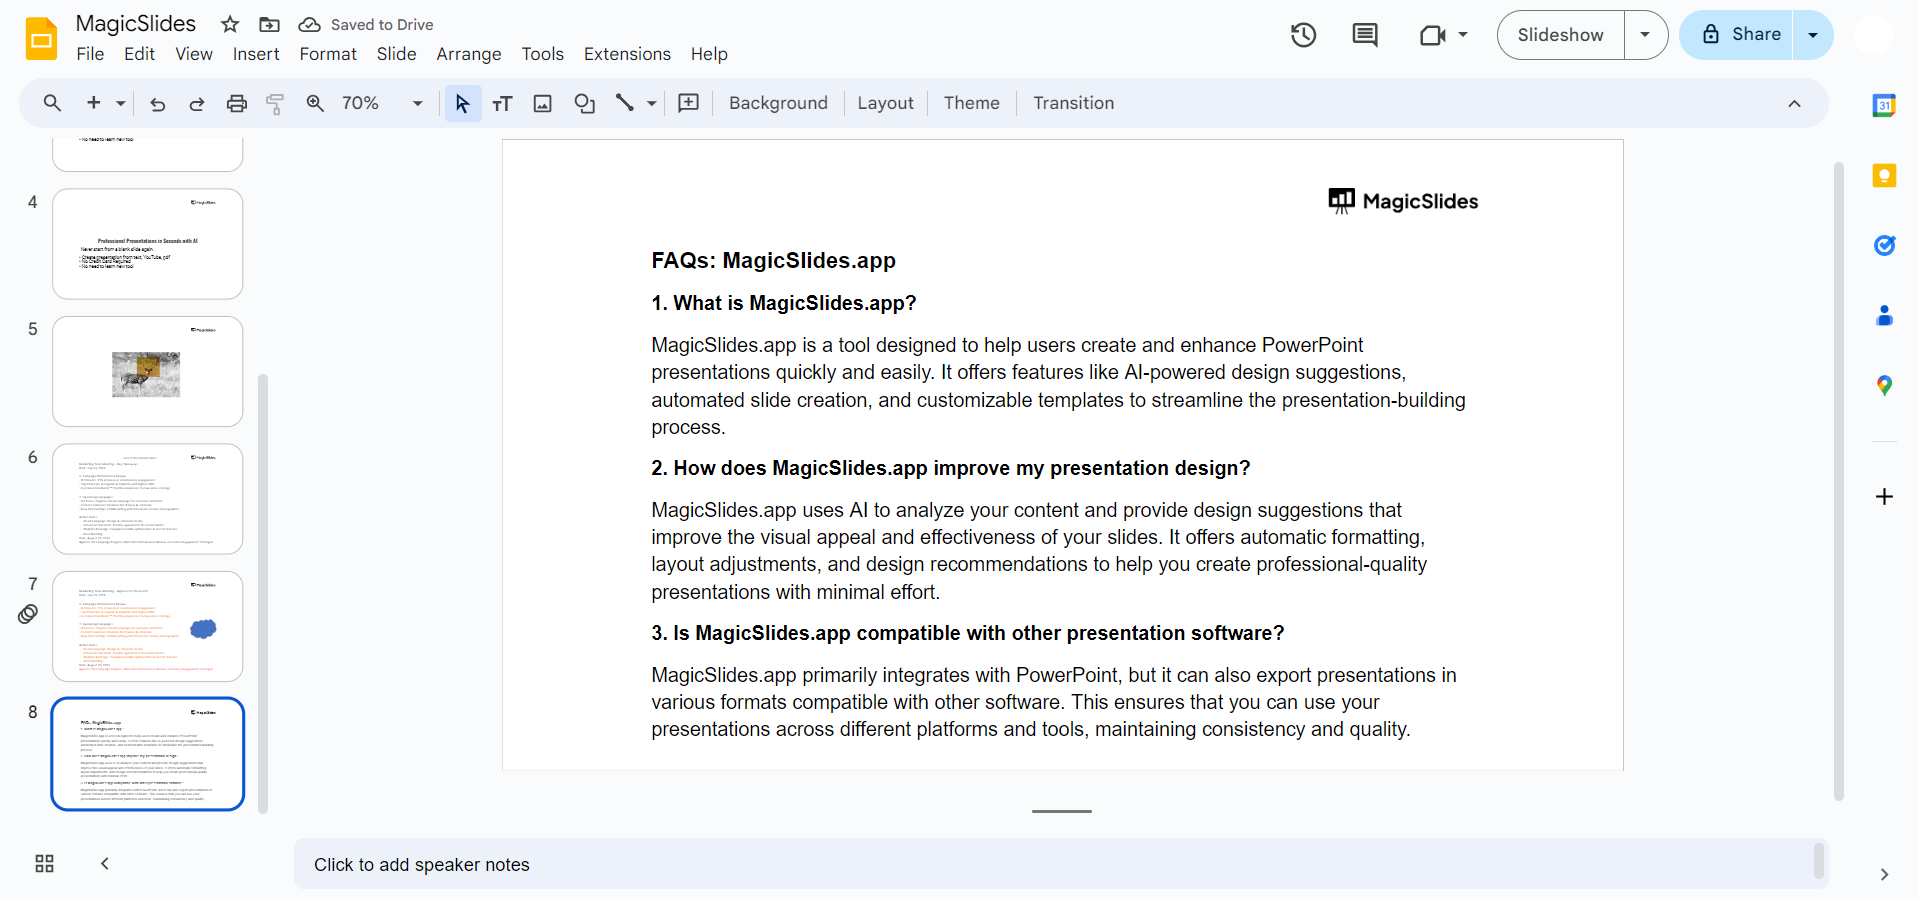
Task: Click the Theme button
Action: tap(972, 103)
